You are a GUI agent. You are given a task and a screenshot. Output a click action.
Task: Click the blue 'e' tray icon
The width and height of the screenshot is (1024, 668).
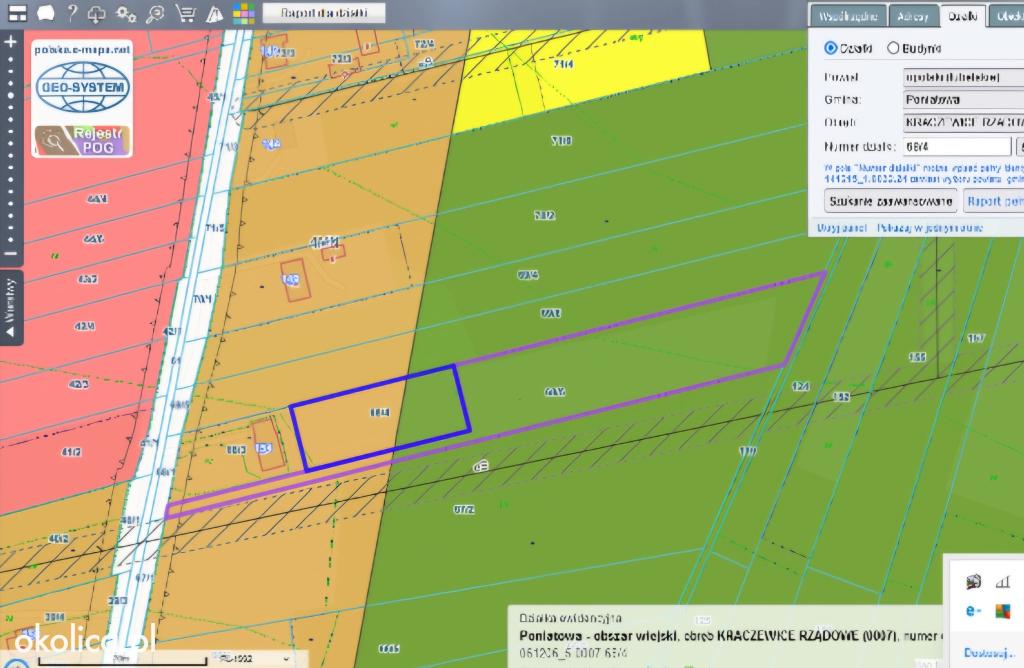(x=973, y=611)
